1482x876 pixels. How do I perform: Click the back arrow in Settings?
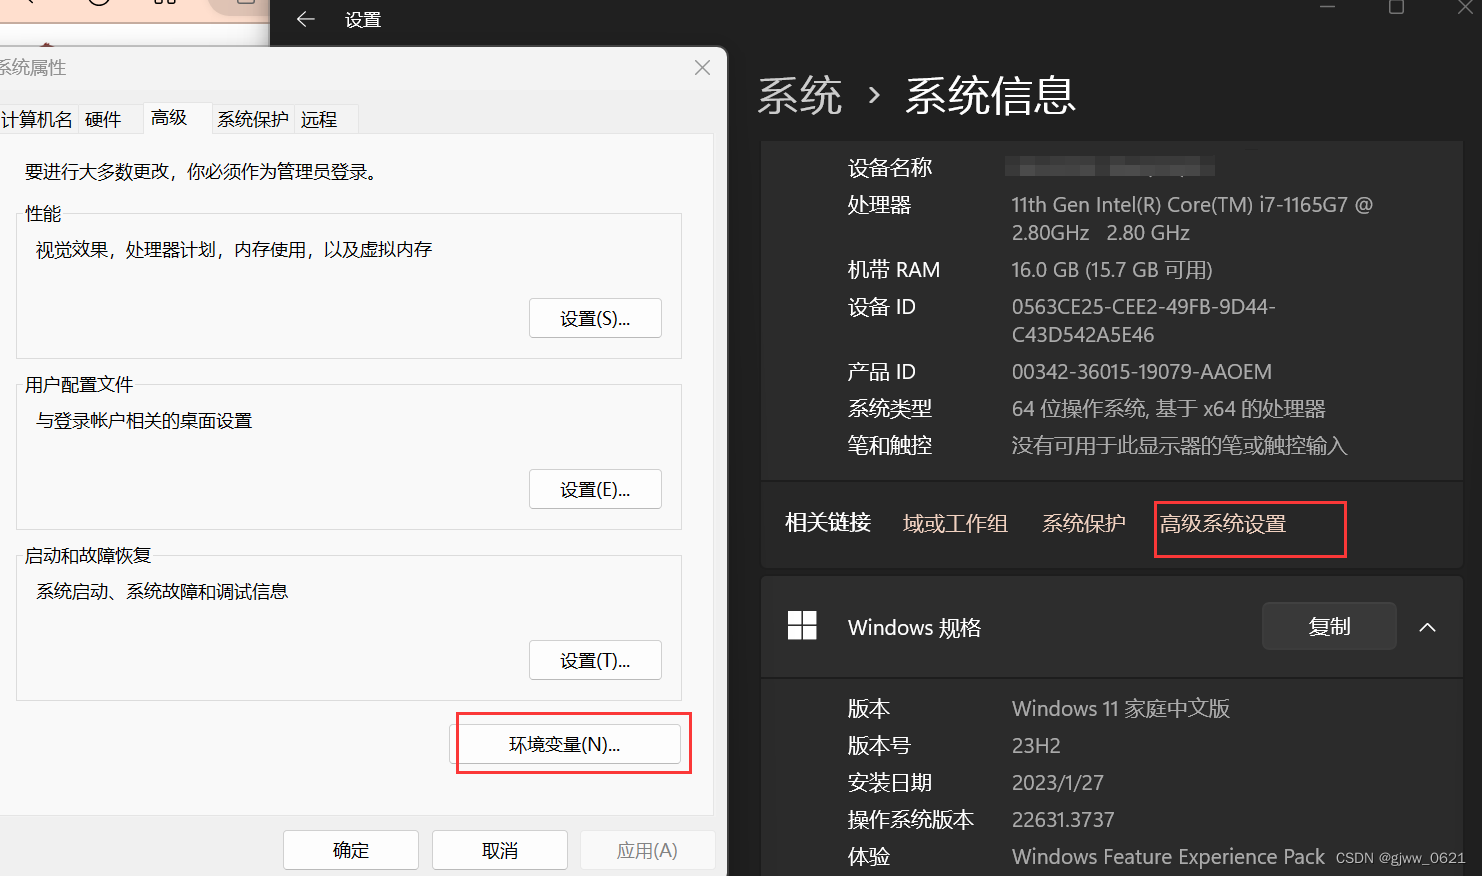305,18
